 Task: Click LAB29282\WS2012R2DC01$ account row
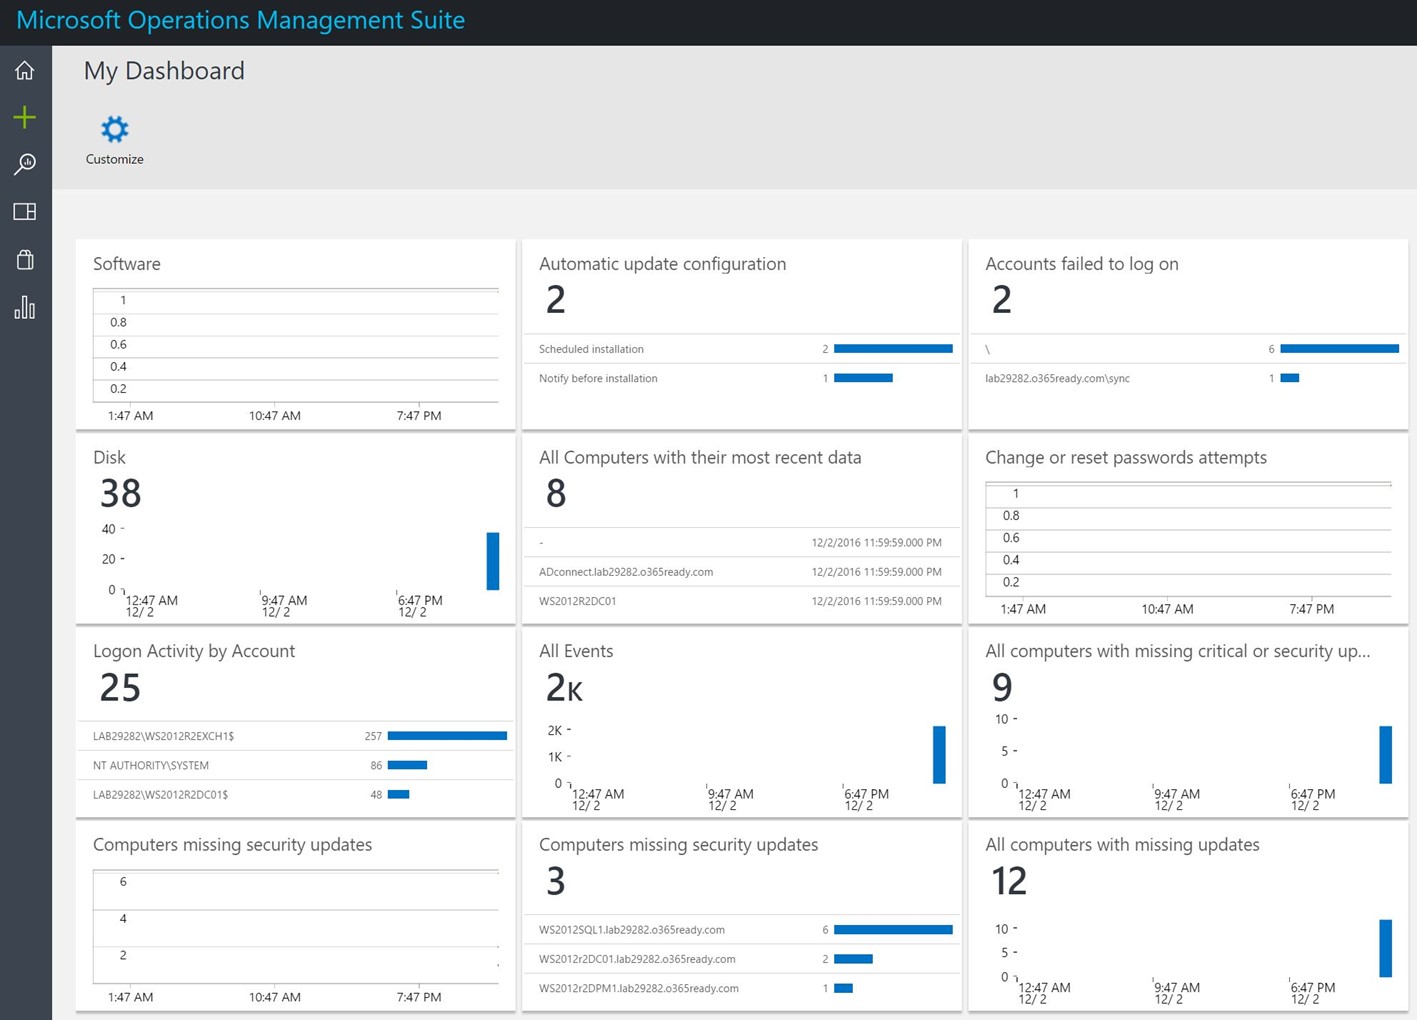point(296,794)
